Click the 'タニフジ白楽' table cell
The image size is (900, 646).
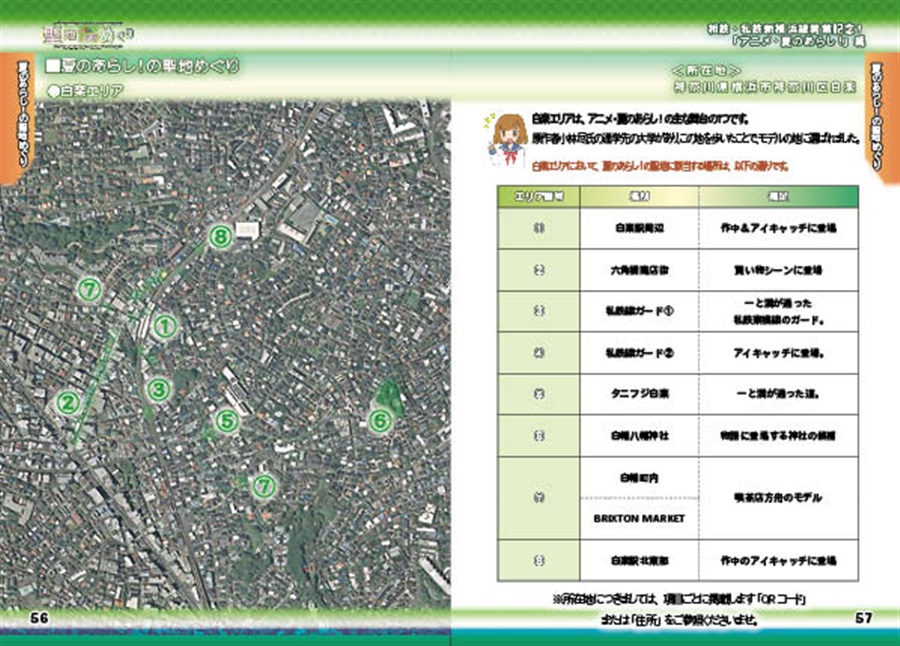tap(639, 394)
